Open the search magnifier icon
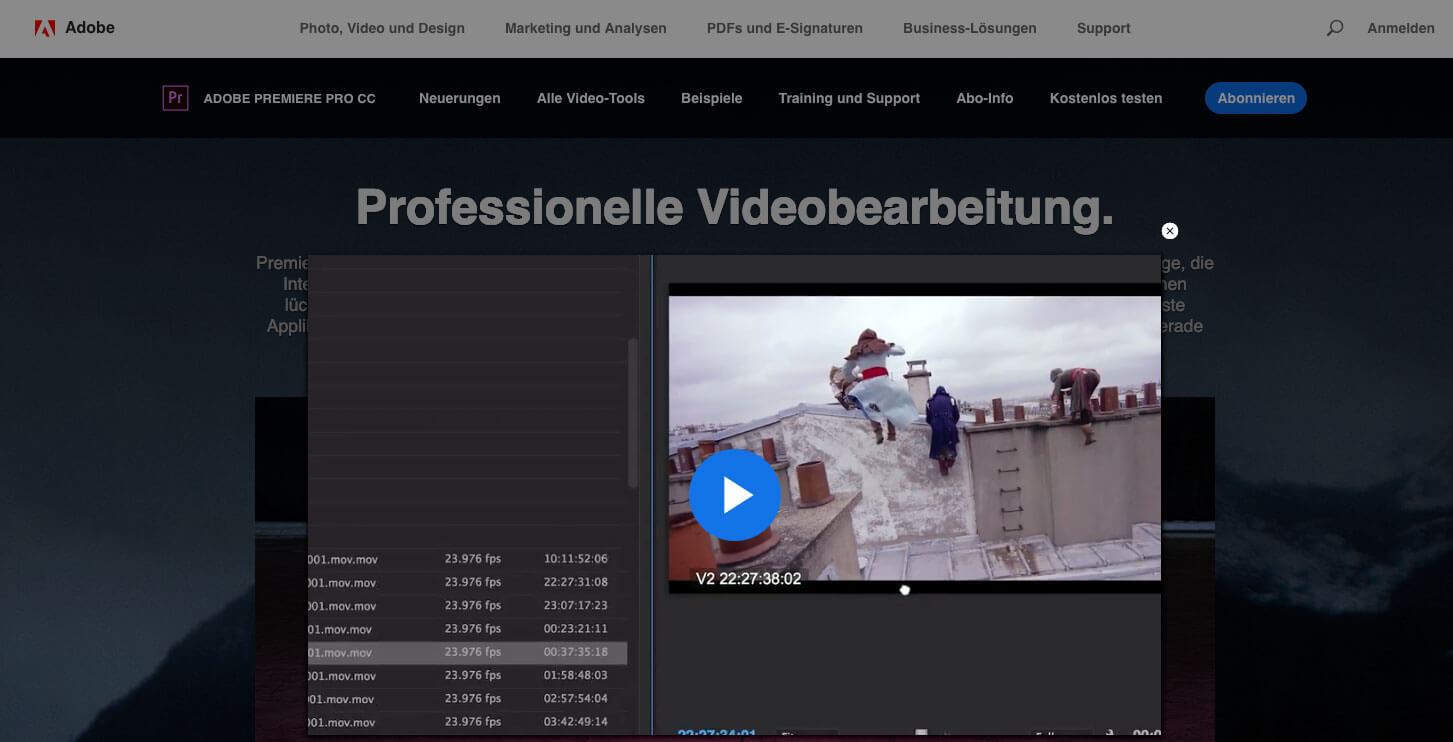 click(1334, 28)
